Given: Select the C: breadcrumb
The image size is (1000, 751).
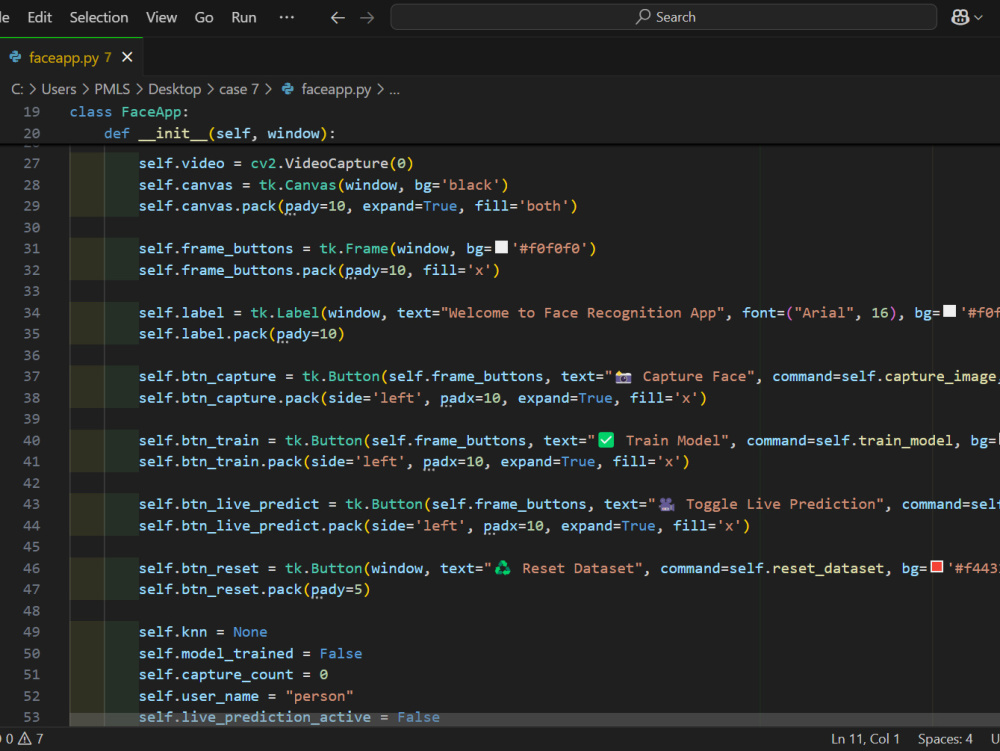Looking at the screenshot, I should click(17, 89).
